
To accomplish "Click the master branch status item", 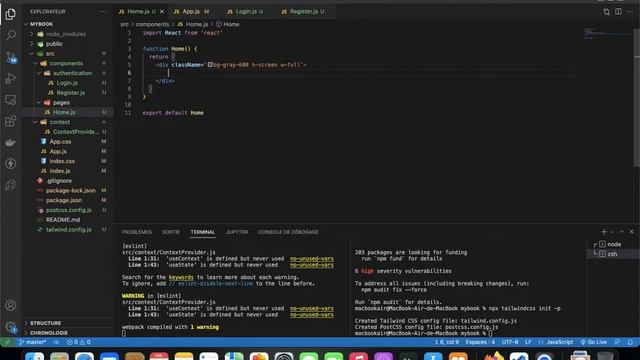I will pyautogui.click(x=33, y=342).
